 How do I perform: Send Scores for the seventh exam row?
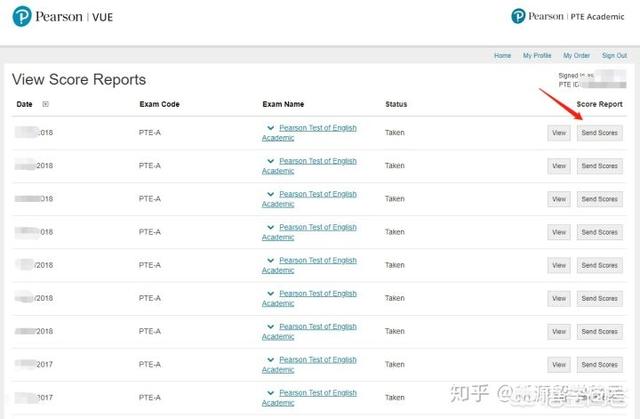point(600,332)
